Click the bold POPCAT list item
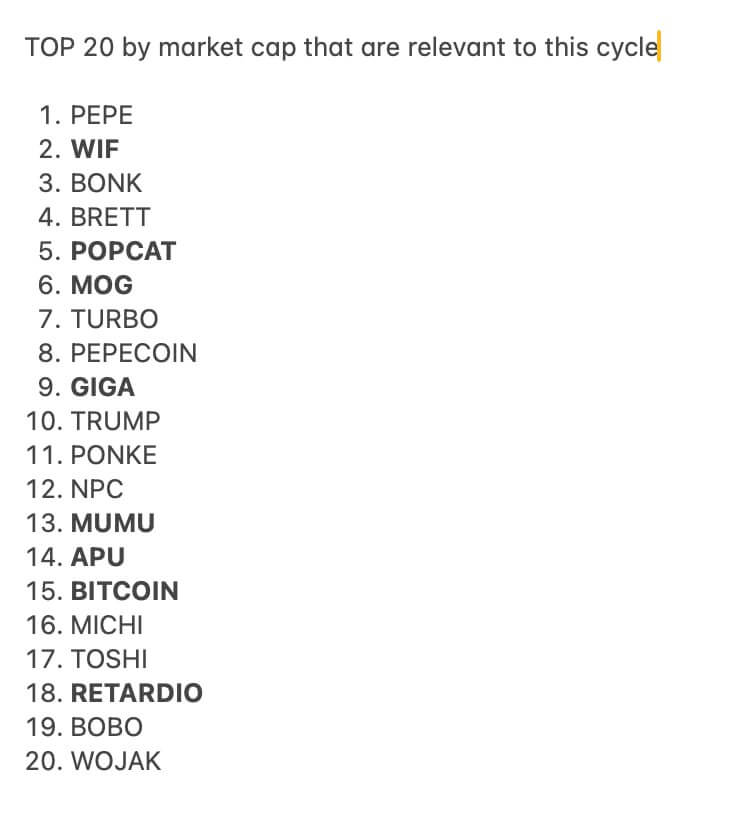The width and height of the screenshot is (752, 814). [x=123, y=251]
